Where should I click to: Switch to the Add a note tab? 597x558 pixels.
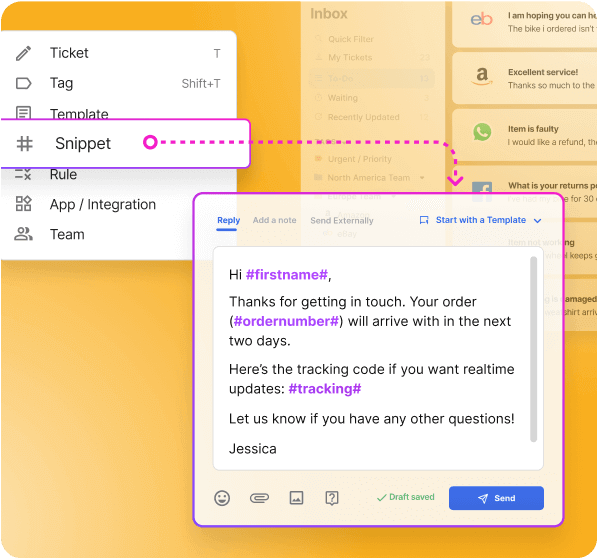[x=275, y=220]
